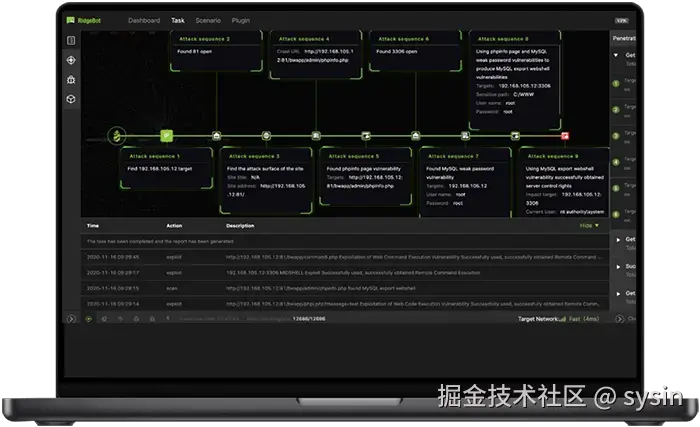Select the bright green IP node on timeline

(x=167, y=135)
